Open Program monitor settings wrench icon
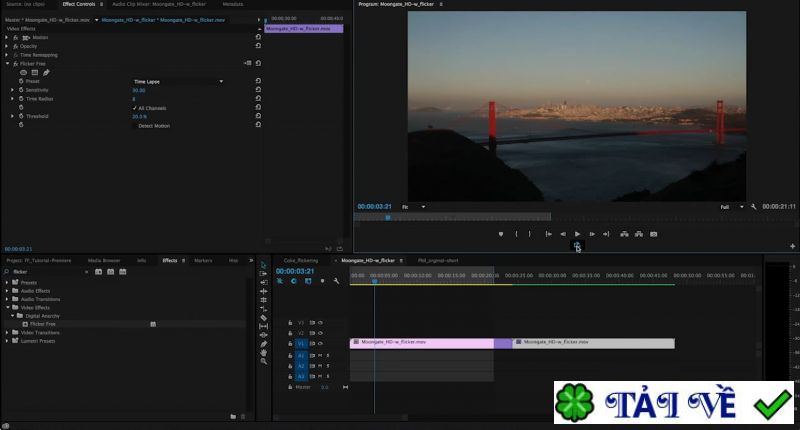The image size is (800, 430). [753, 206]
